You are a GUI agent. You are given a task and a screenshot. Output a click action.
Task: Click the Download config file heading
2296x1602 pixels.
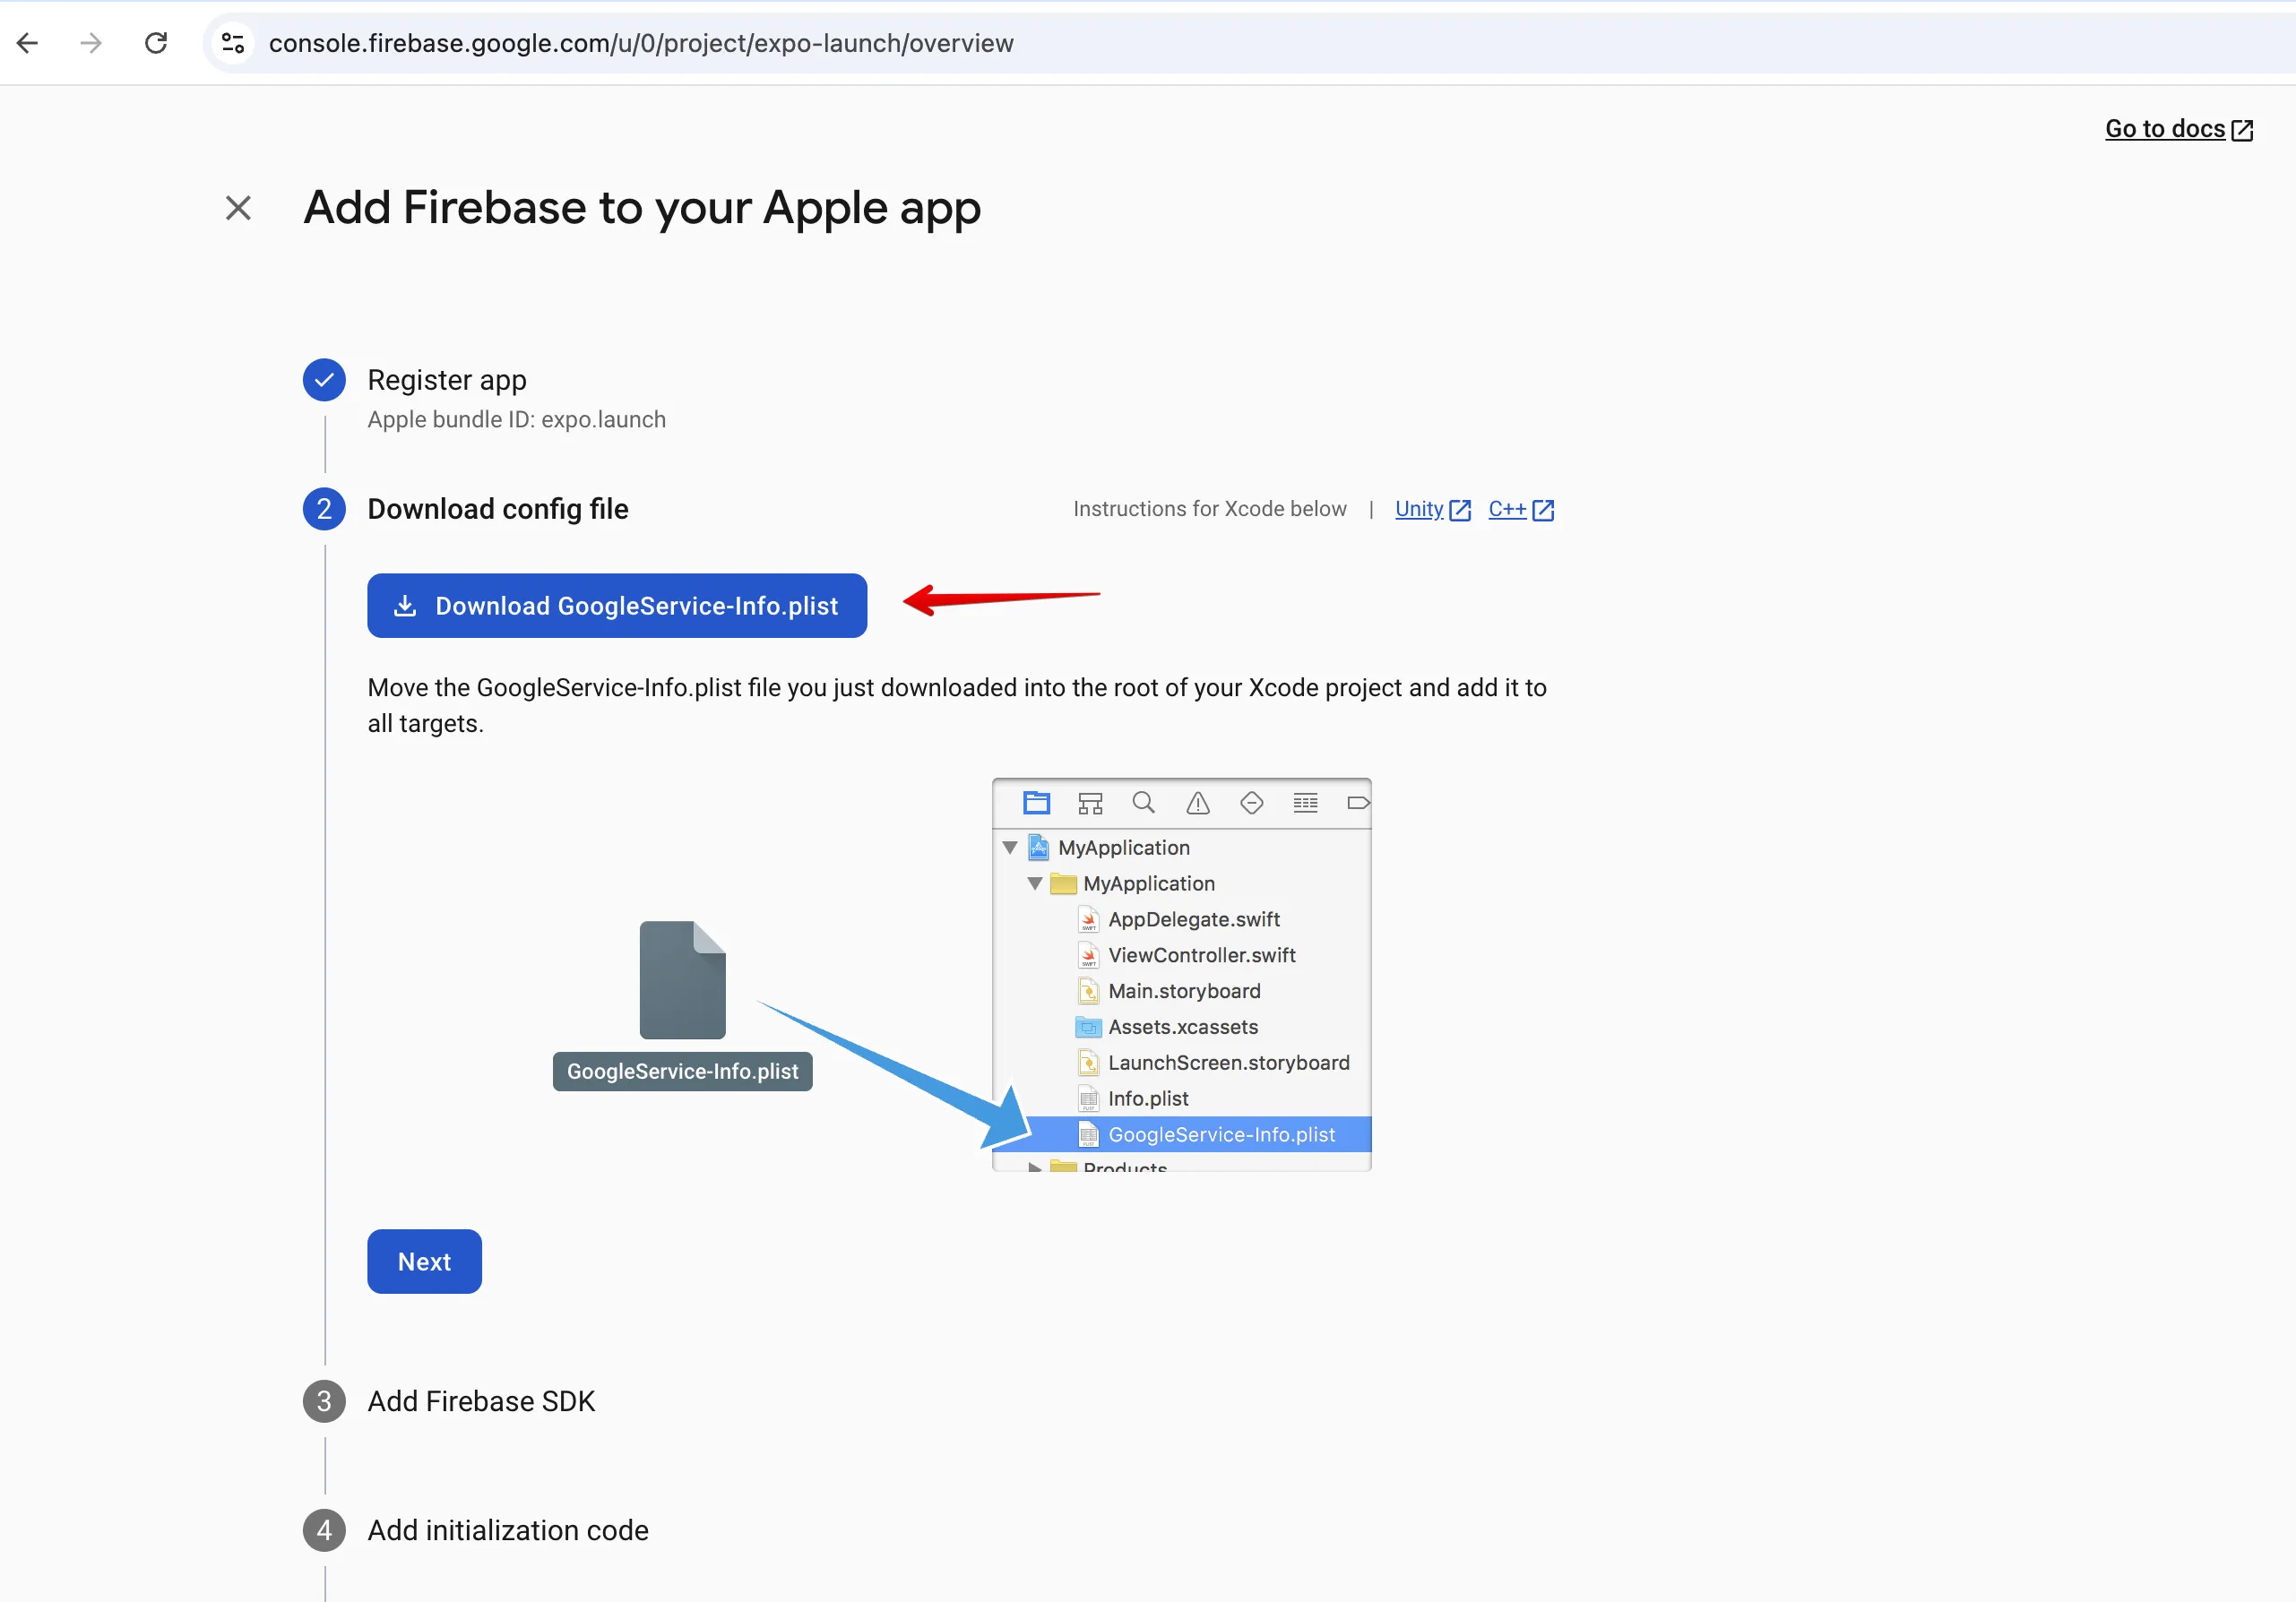coord(498,509)
